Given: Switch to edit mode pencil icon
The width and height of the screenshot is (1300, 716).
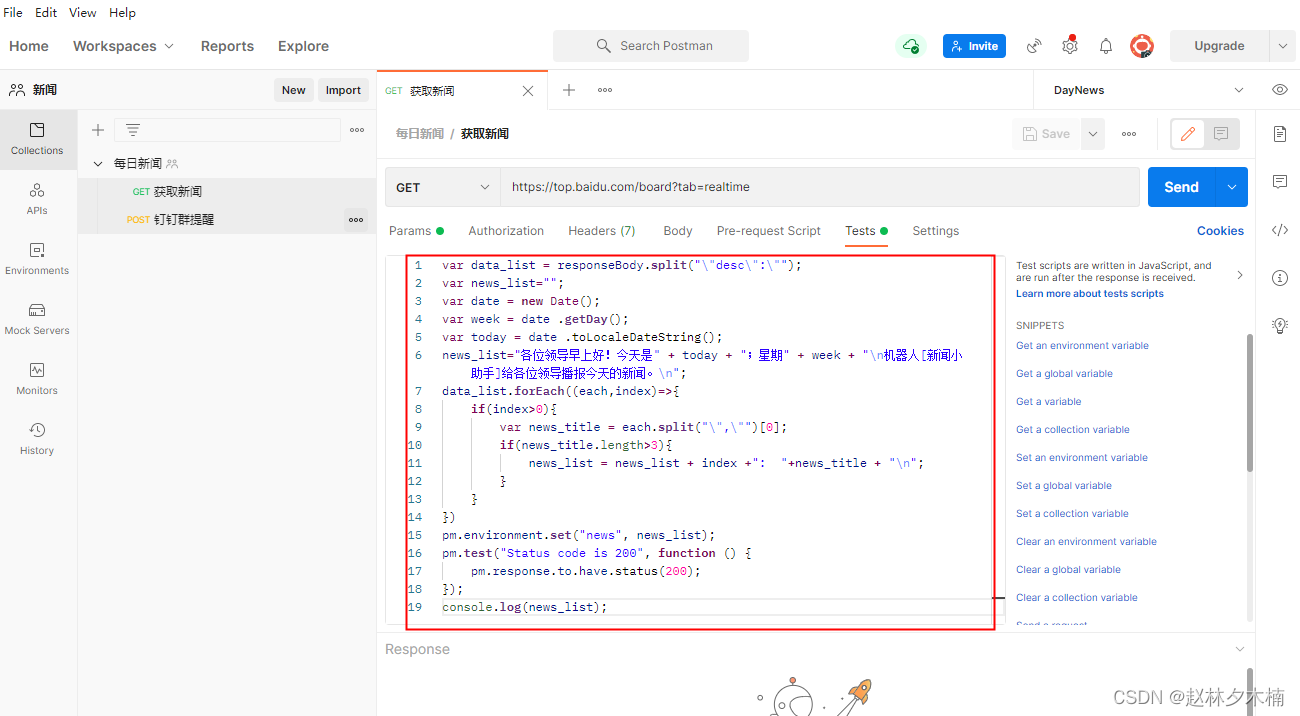Looking at the screenshot, I should point(1188,134).
